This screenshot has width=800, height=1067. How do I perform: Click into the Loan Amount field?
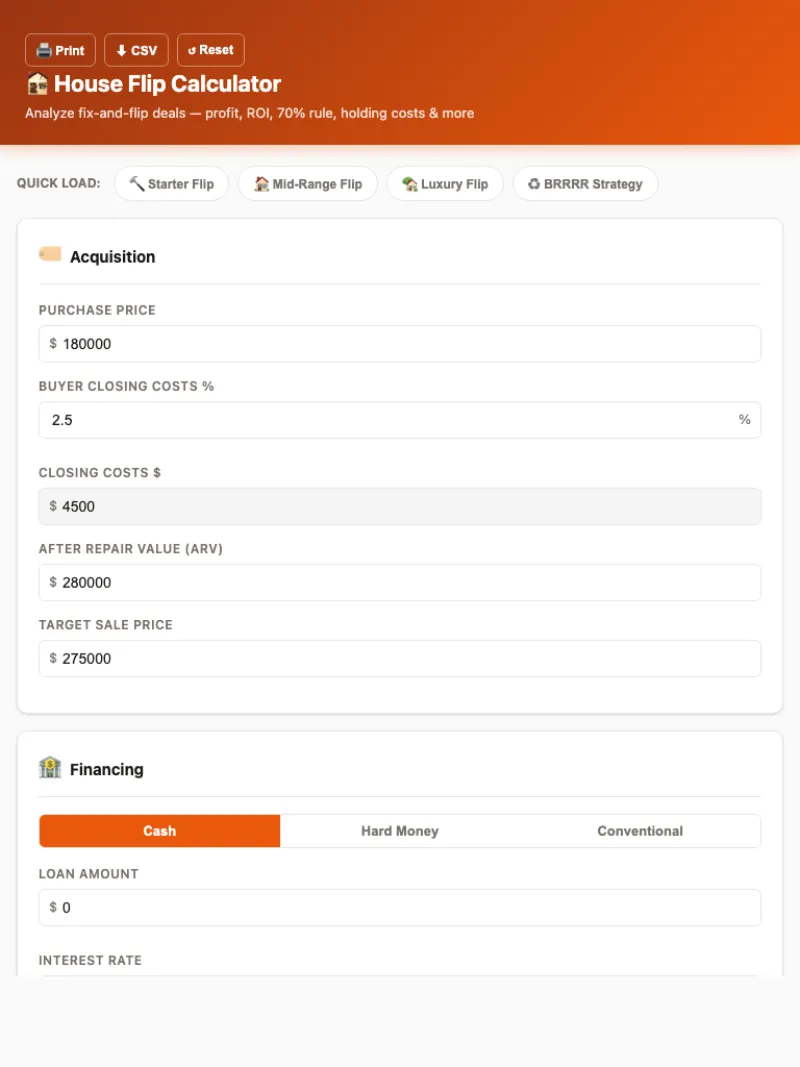pos(400,908)
